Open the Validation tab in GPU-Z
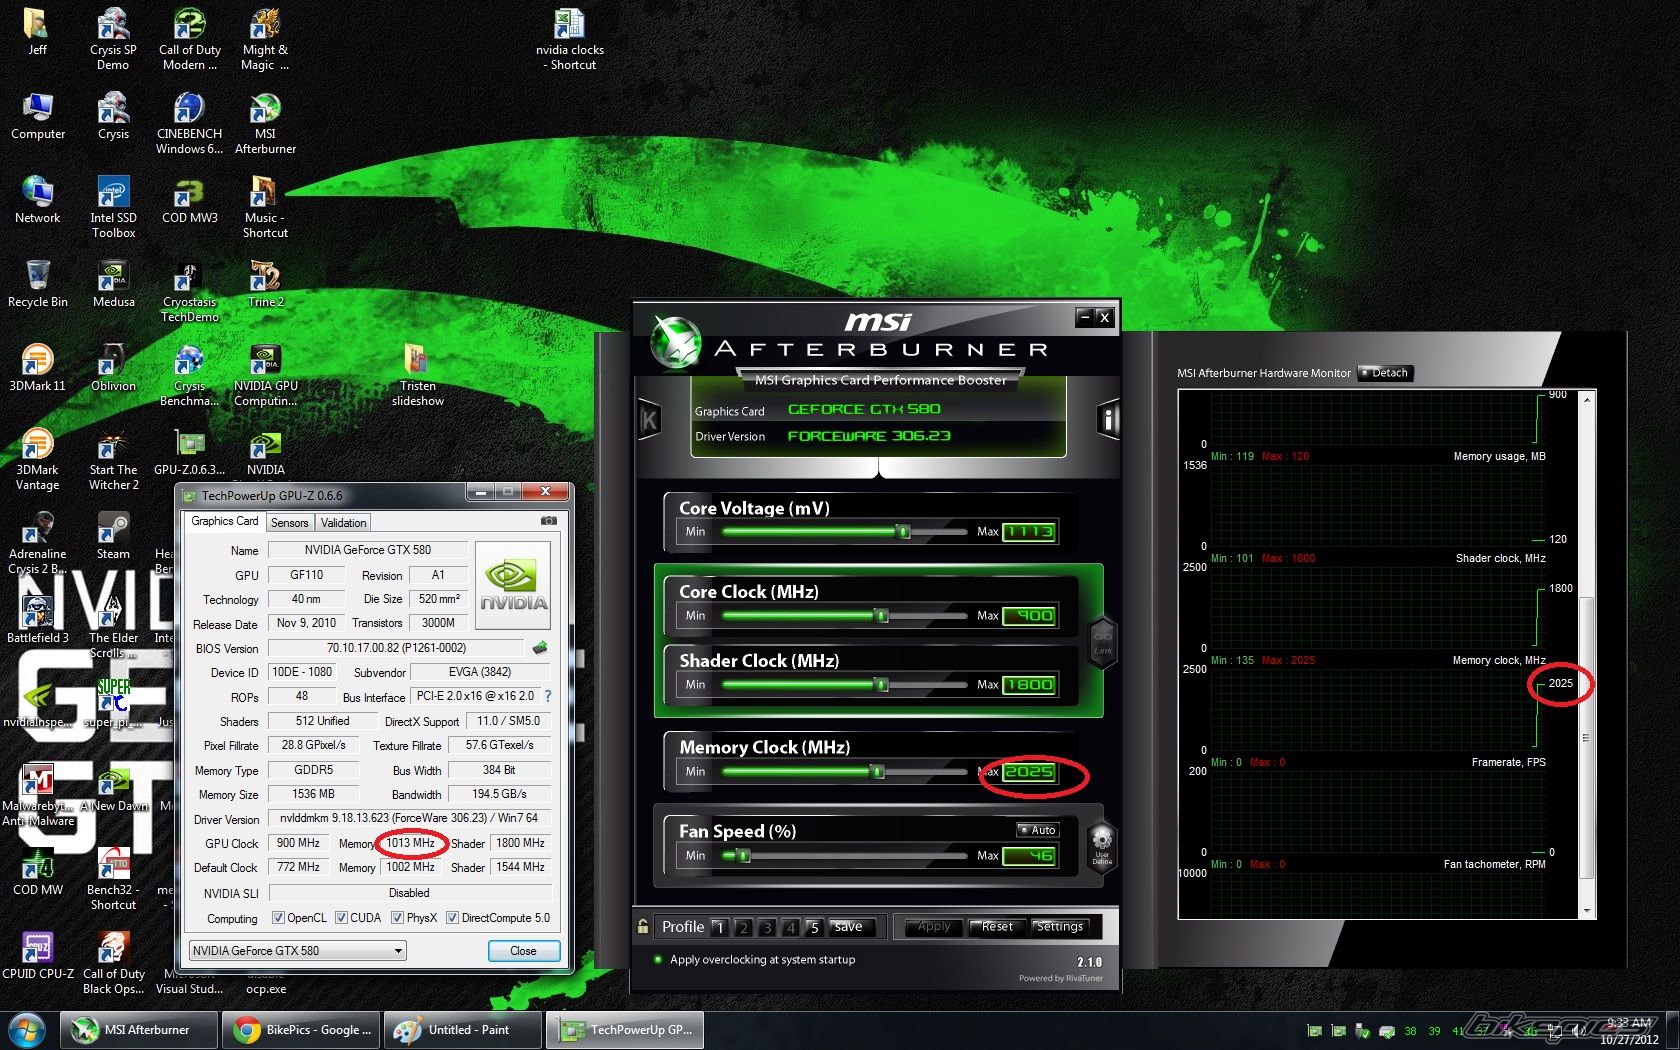The image size is (1680, 1050). (x=343, y=522)
